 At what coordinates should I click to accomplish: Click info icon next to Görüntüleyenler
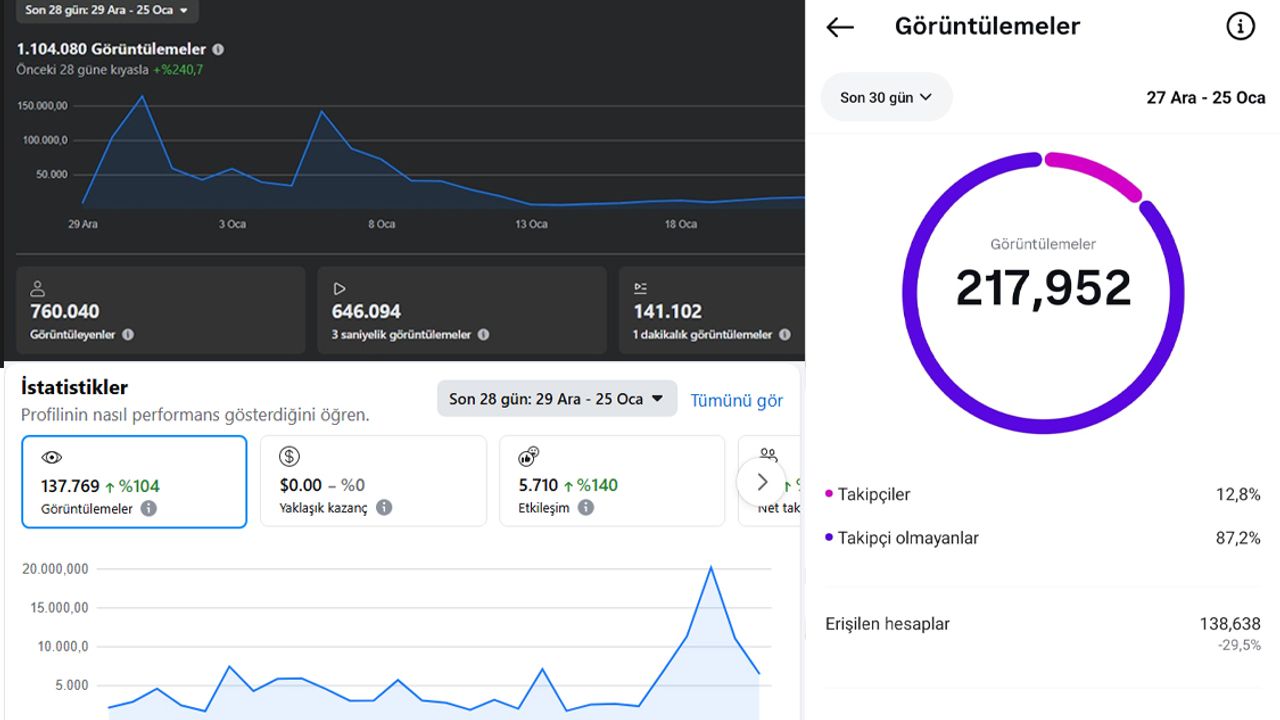(128, 335)
